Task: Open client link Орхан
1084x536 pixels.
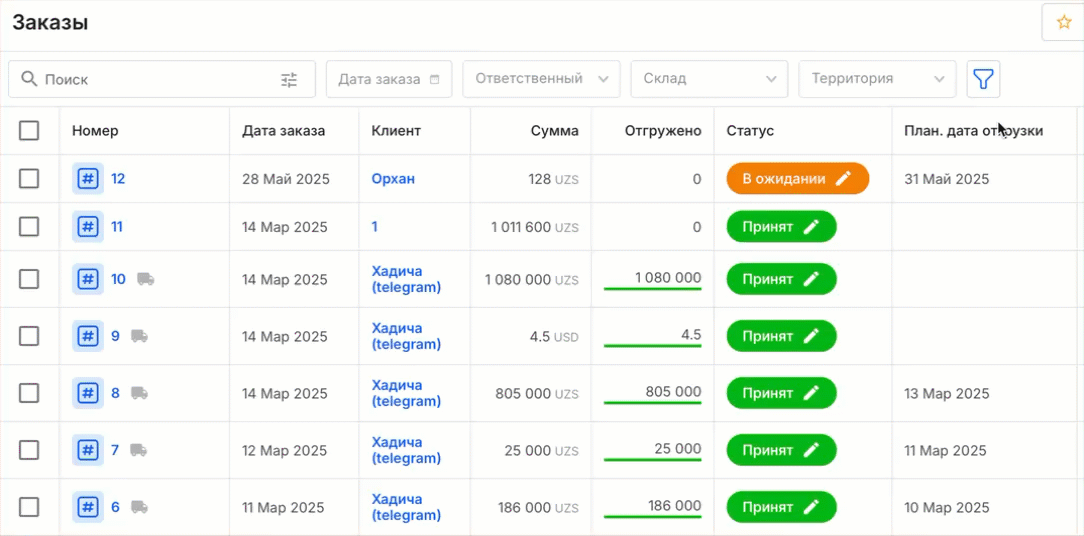Action: [393, 179]
